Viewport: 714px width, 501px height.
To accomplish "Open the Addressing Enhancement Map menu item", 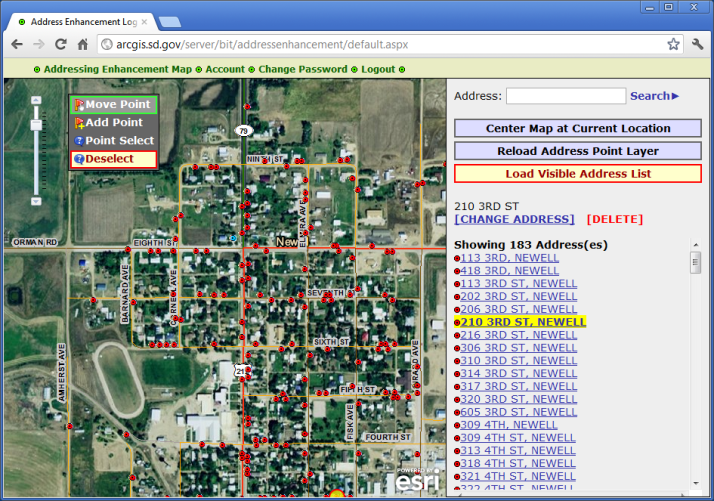I will (x=117, y=69).
